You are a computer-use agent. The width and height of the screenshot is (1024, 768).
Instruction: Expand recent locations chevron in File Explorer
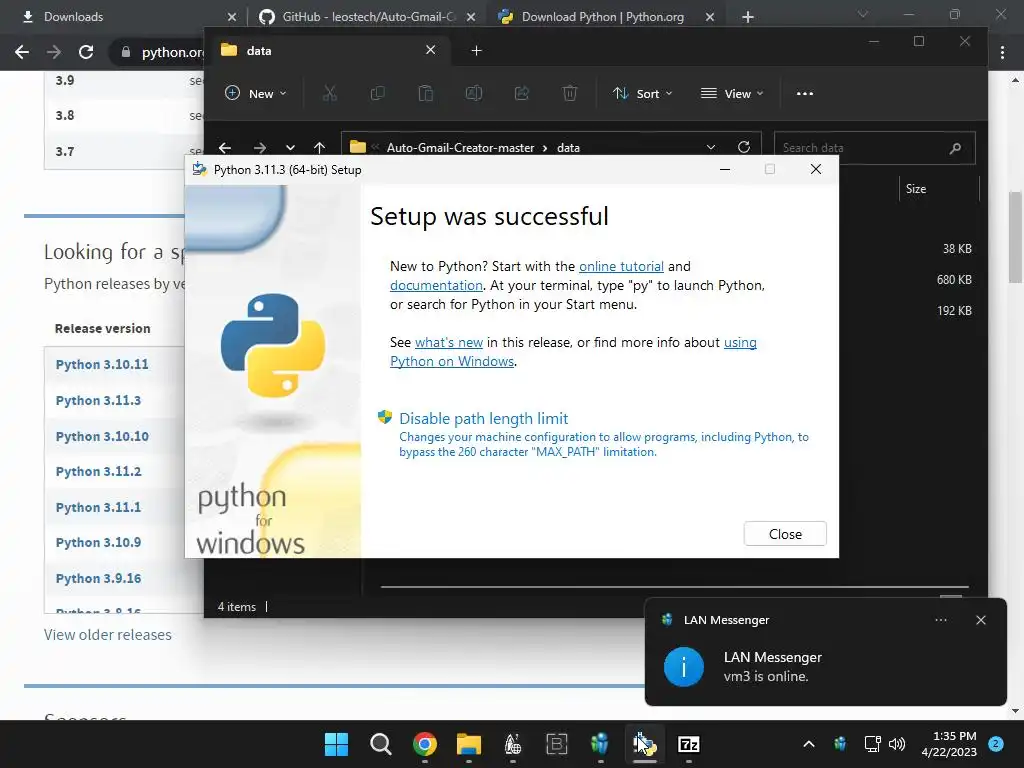click(x=290, y=148)
